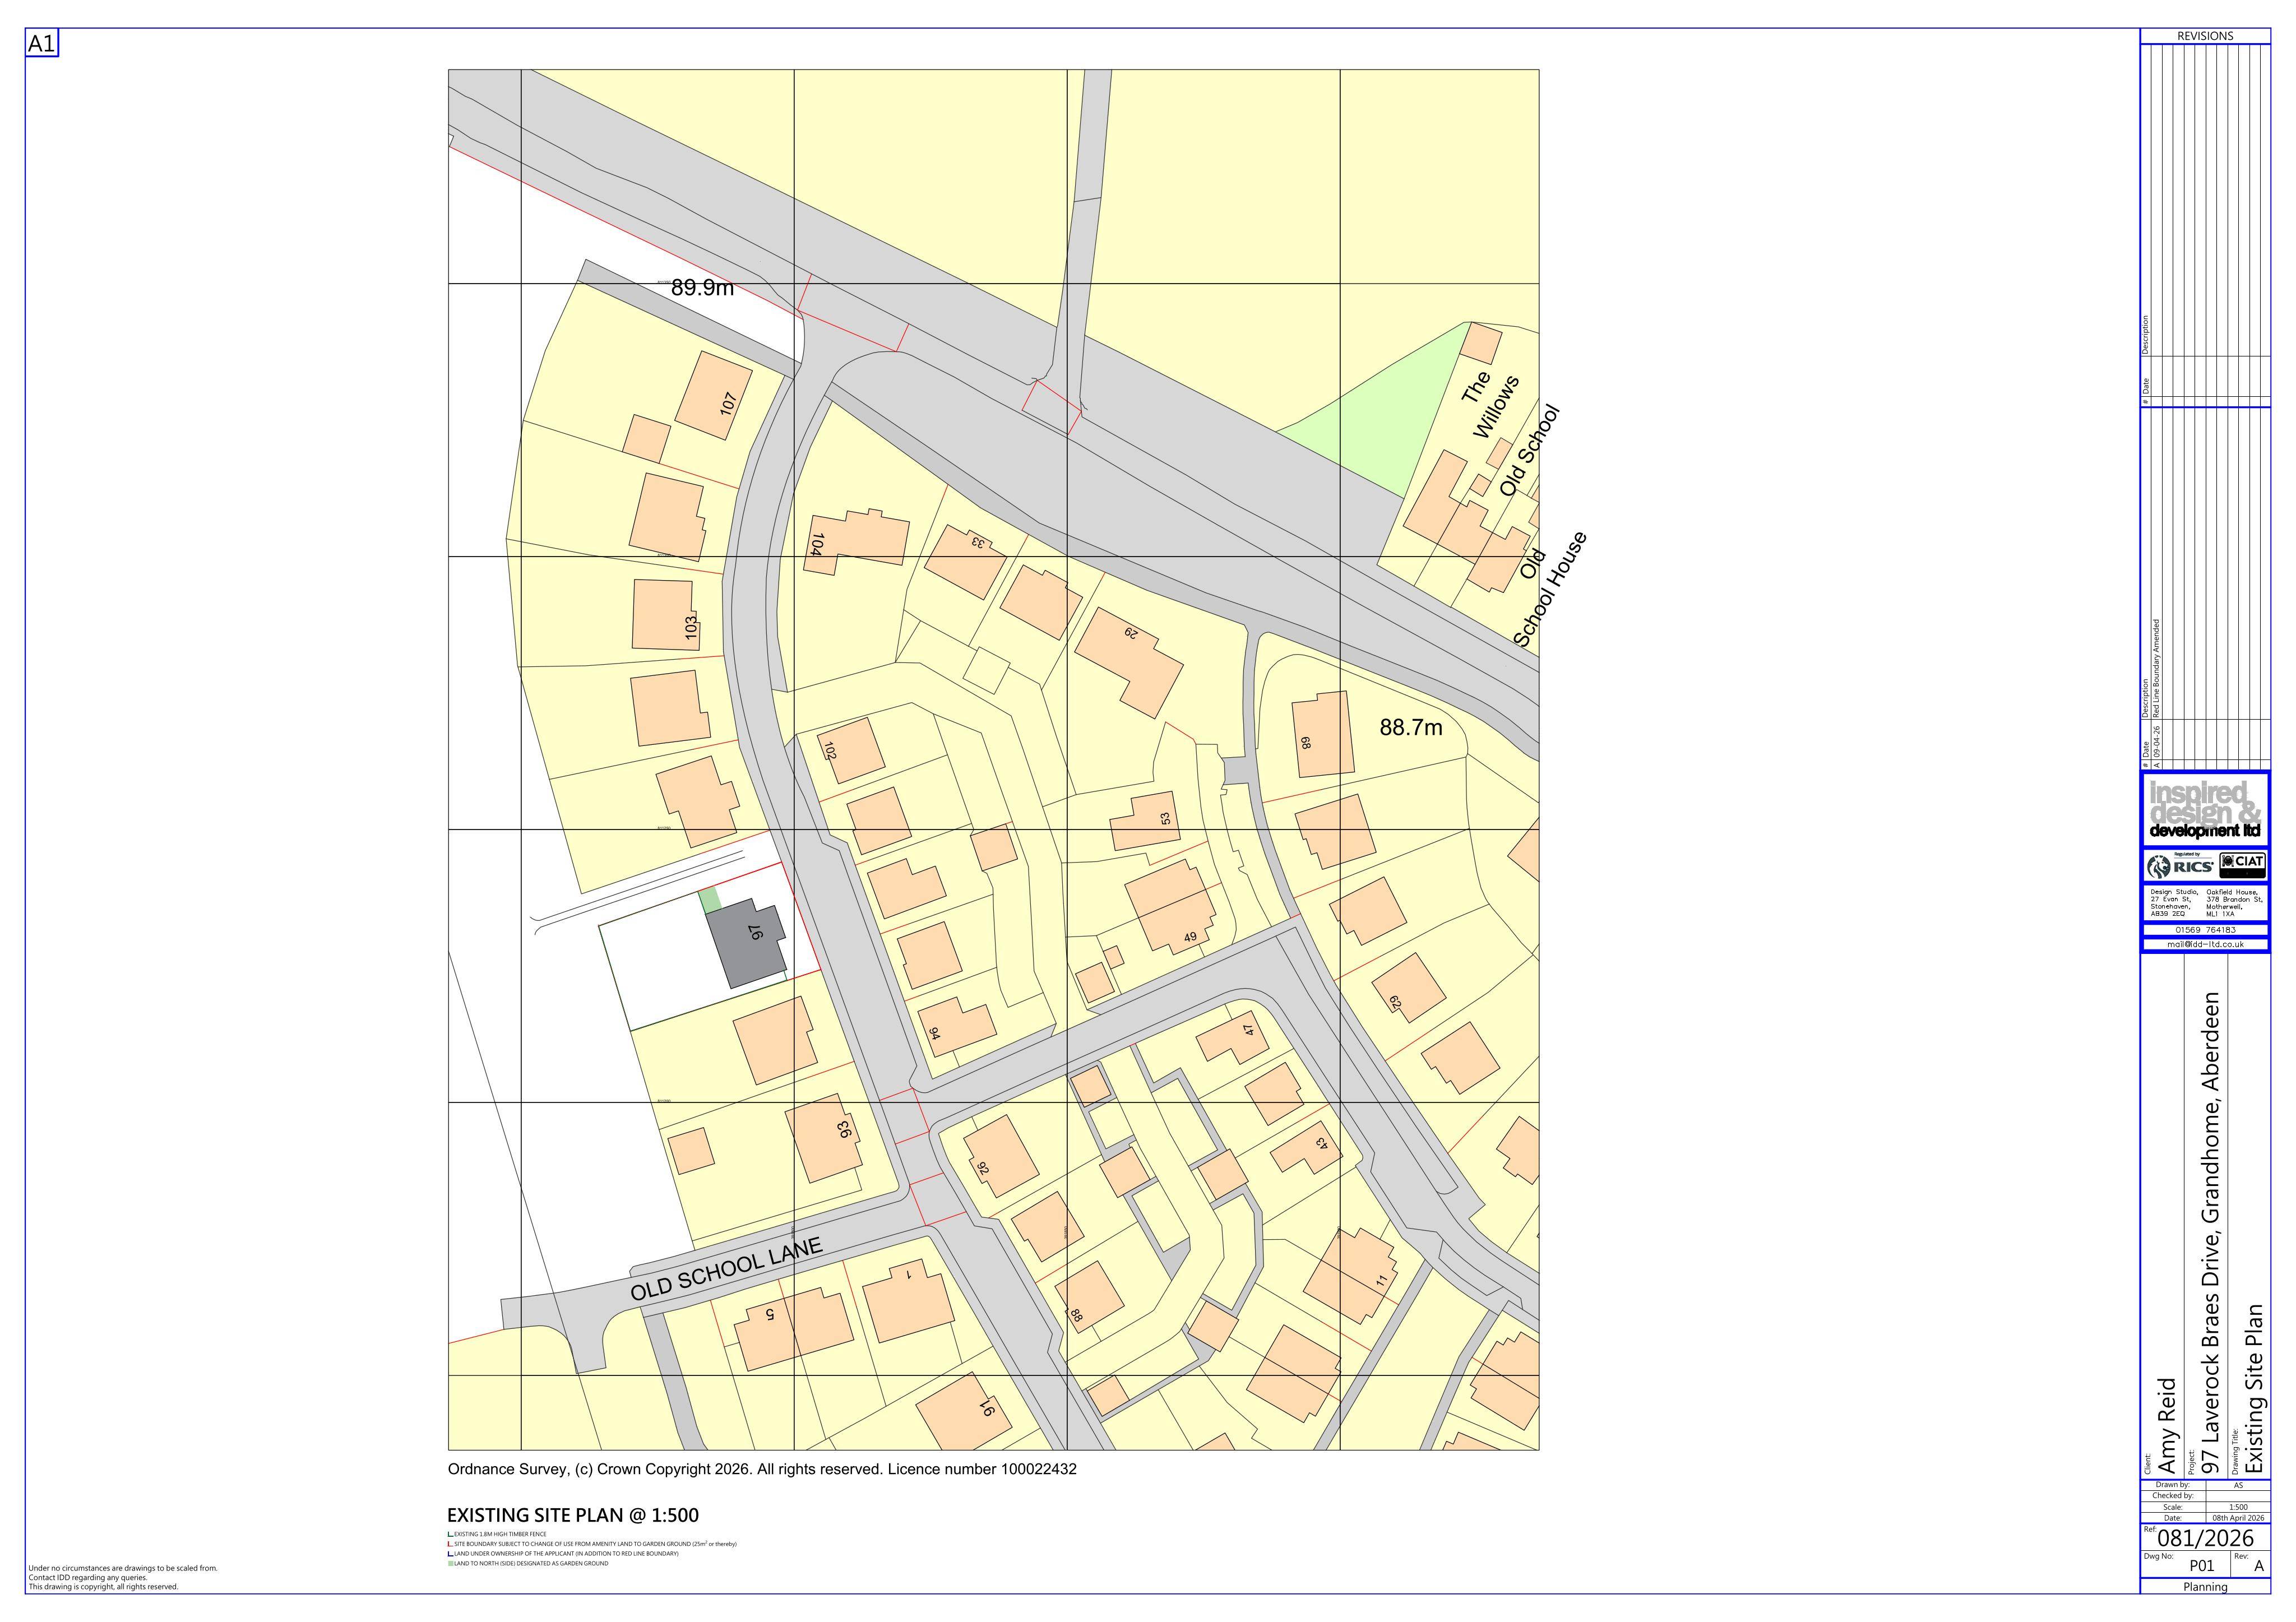Click The Willows property label
The height and width of the screenshot is (1622, 2296).
(x=1489, y=405)
